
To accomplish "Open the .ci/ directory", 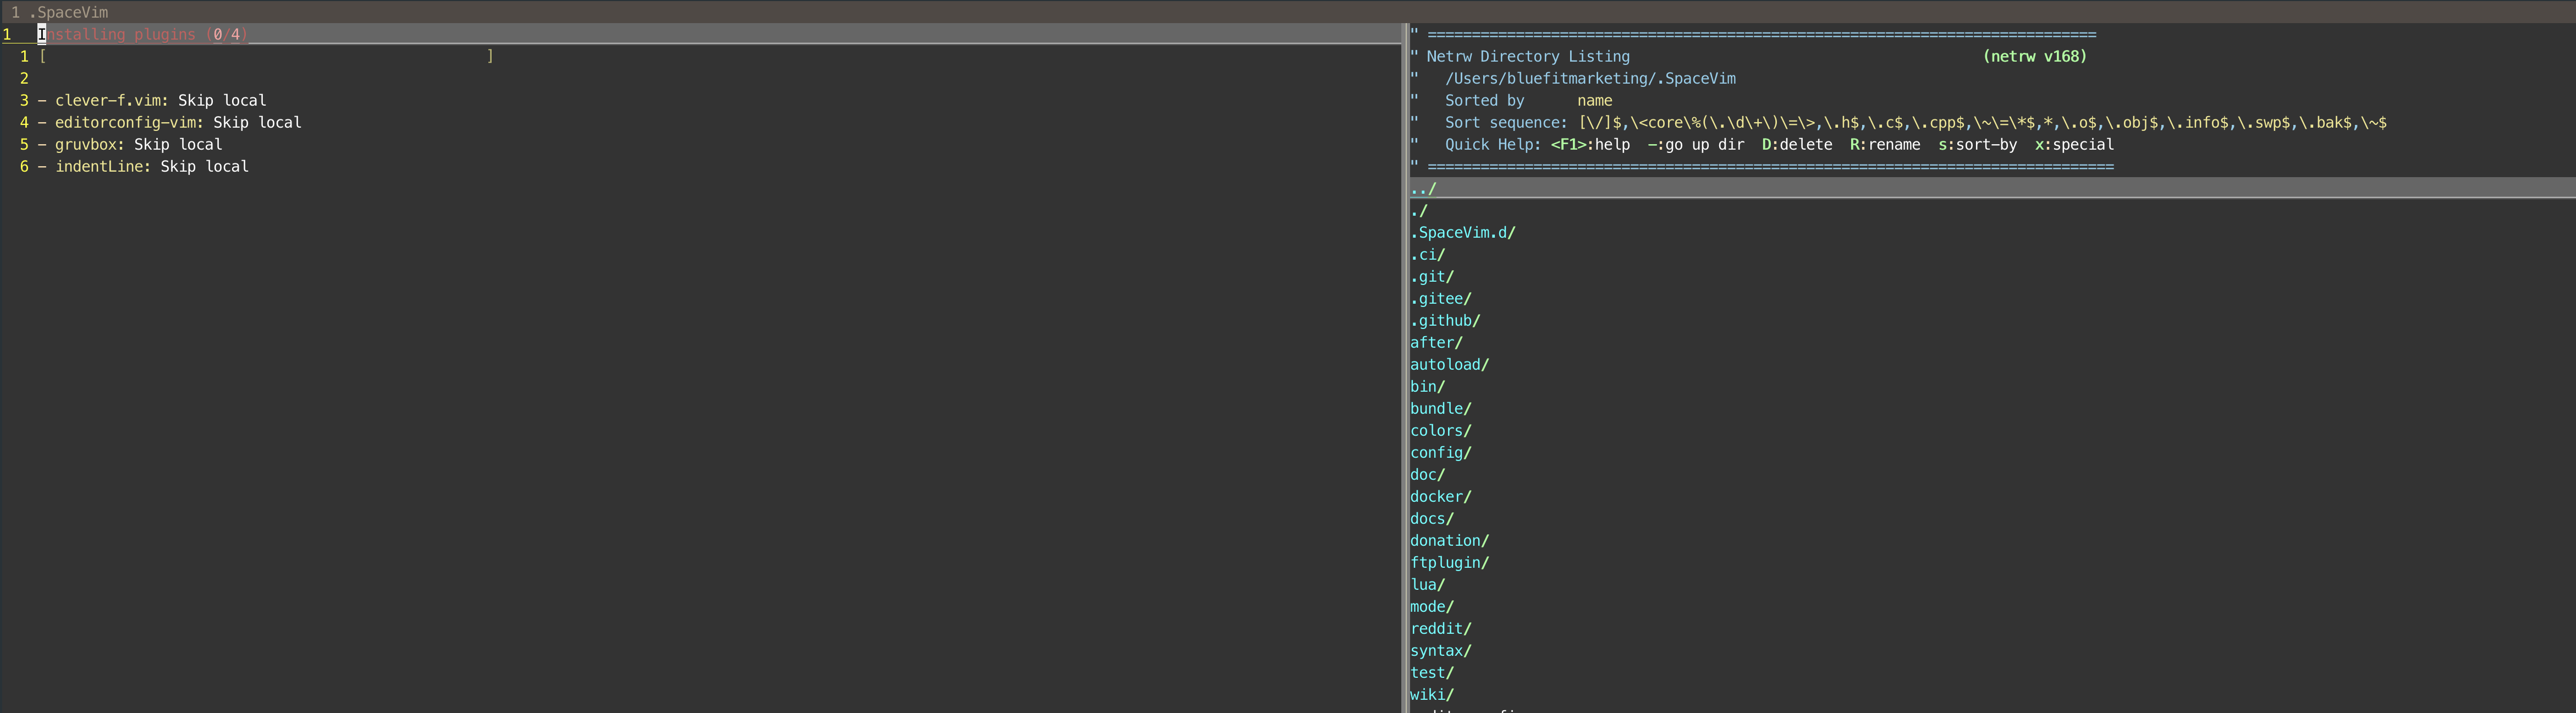I will pos(1428,254).
